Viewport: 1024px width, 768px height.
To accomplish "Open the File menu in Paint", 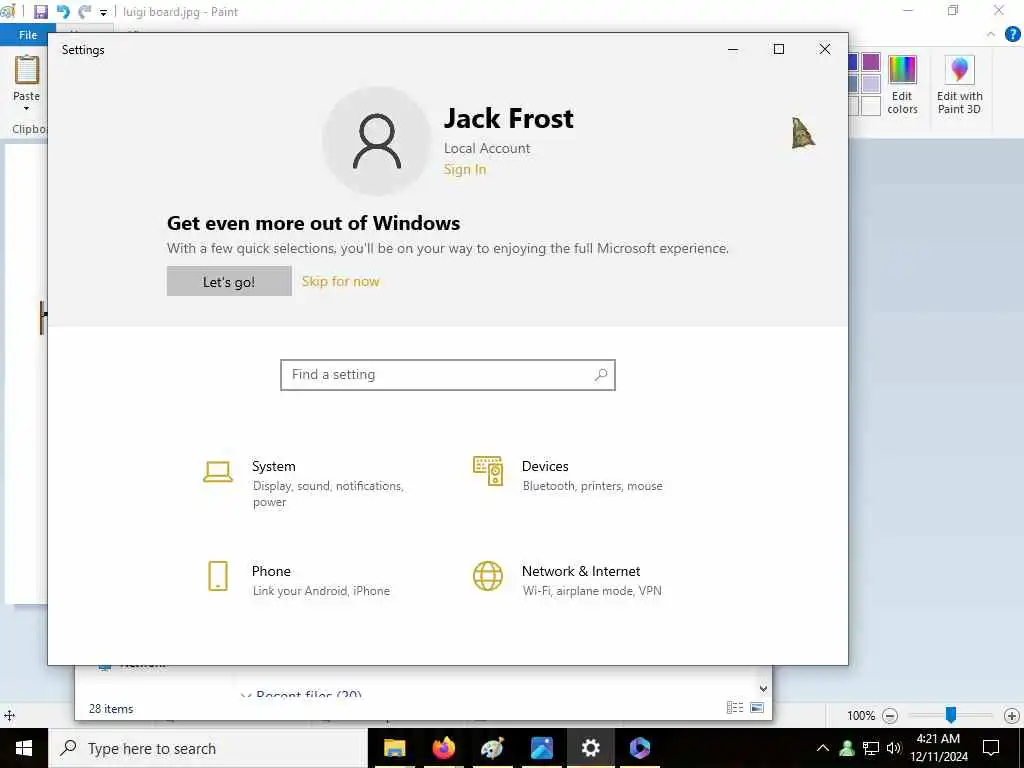I will pyautogui.click(x=28, y=35).
